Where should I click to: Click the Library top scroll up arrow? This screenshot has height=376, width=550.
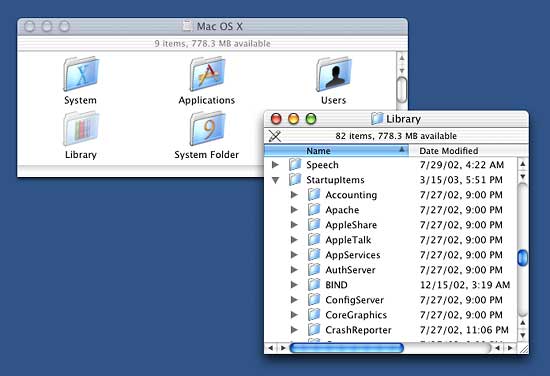pos(523,164)
